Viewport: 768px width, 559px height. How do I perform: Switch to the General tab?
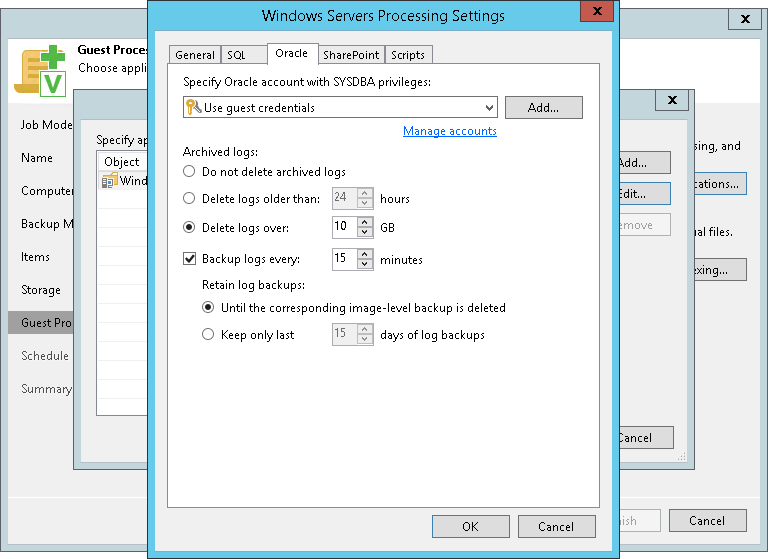tap(194, 55)
